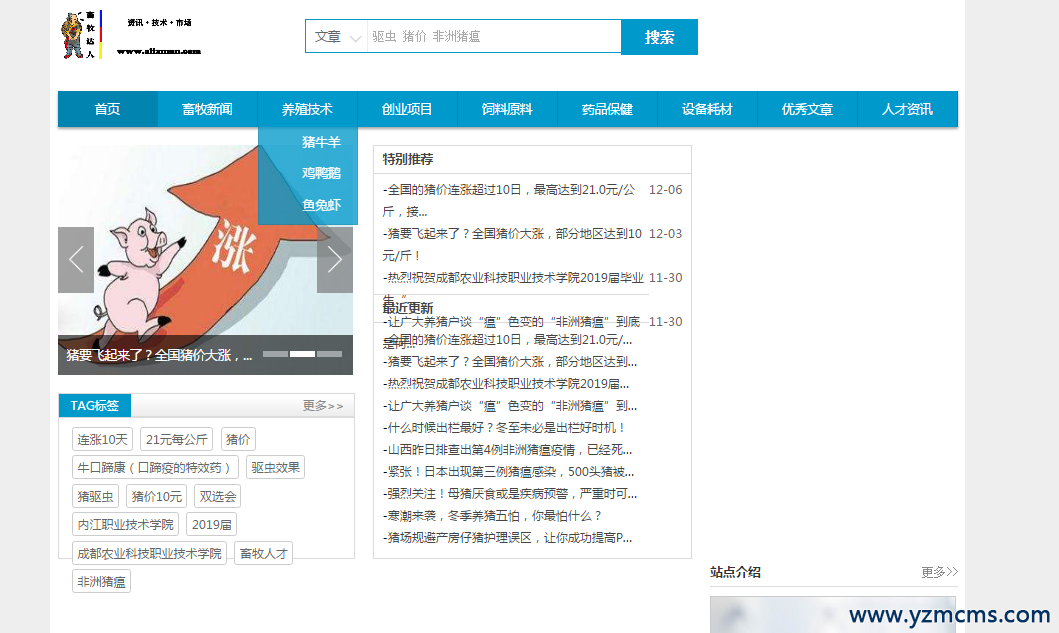The image size is (1059, 633).
Task: Click the 驱虫效果 tag
Action: [276, 467]
